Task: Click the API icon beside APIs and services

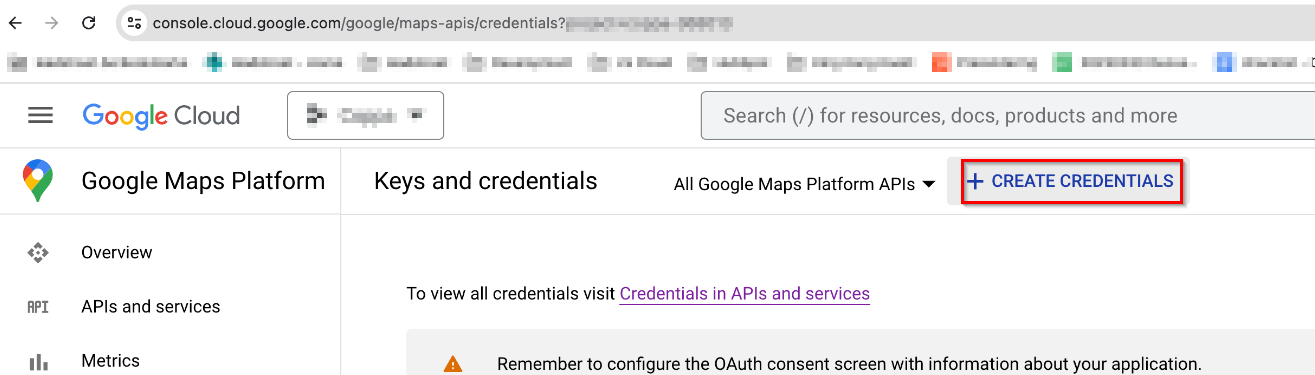Action: coord(38,307)
